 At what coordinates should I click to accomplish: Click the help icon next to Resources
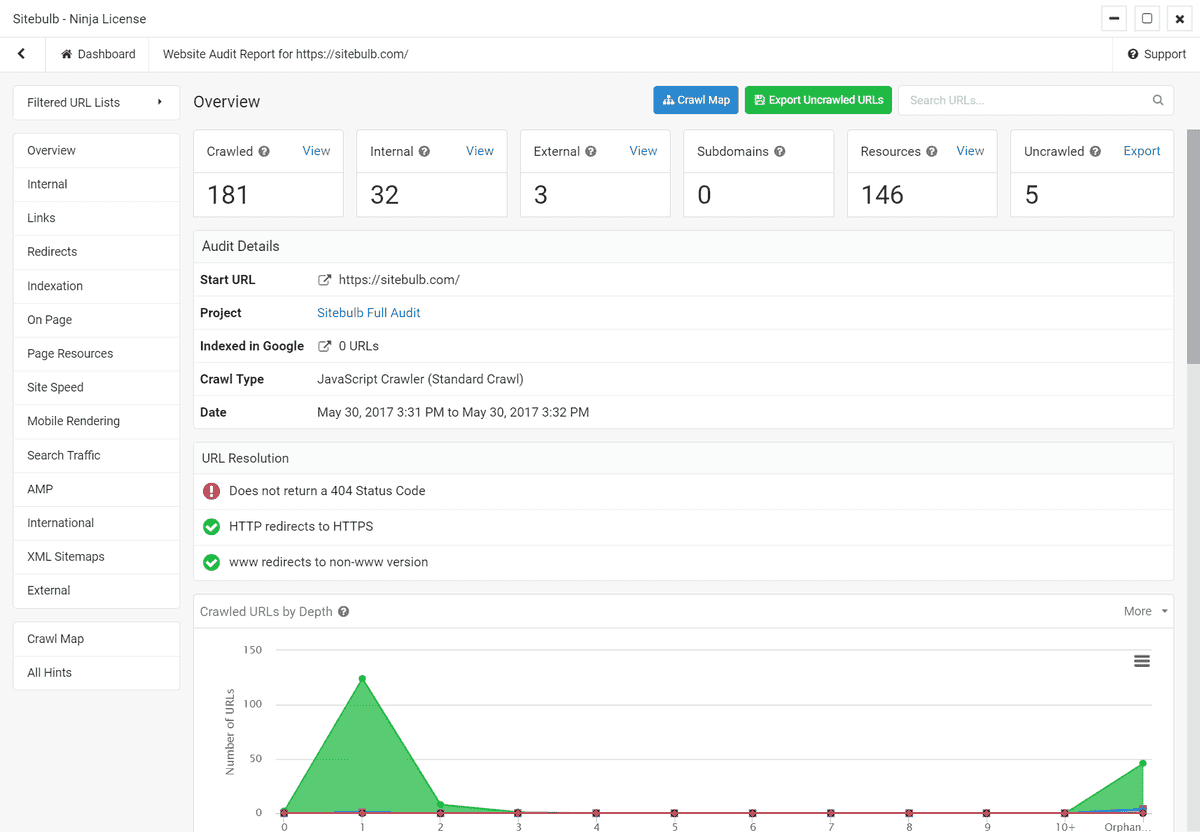point(931,152)
